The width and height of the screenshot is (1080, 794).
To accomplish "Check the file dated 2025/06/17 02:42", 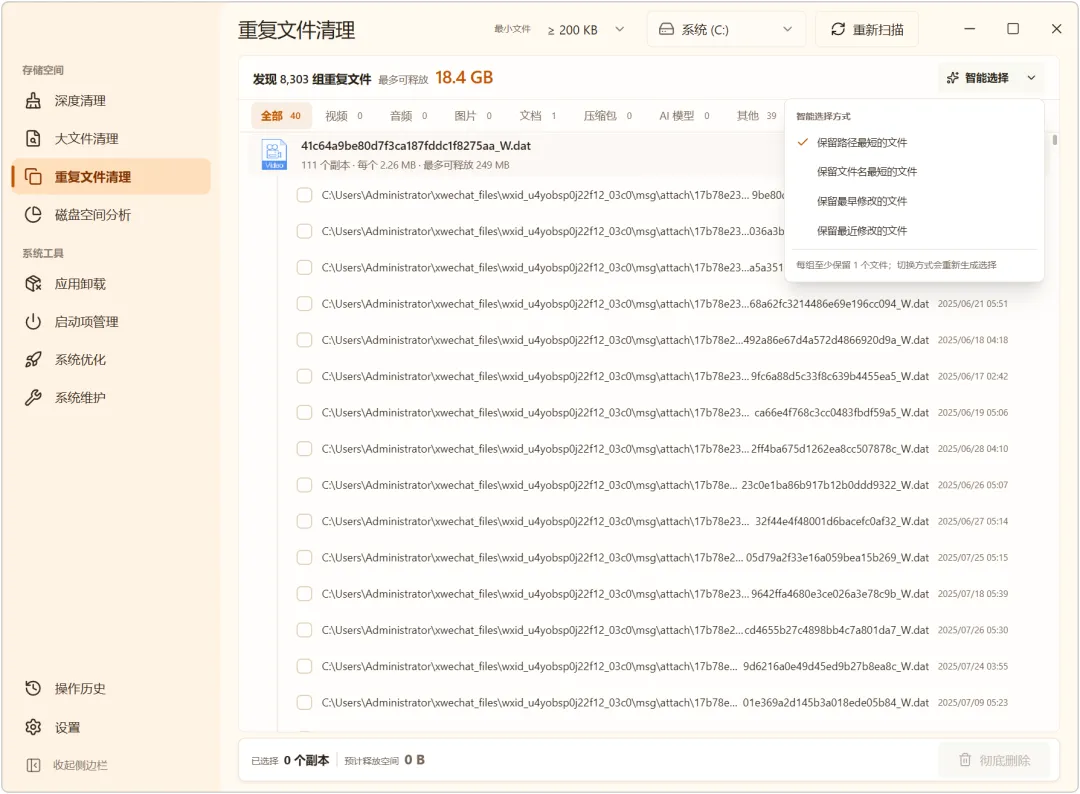I will point(304,376).
